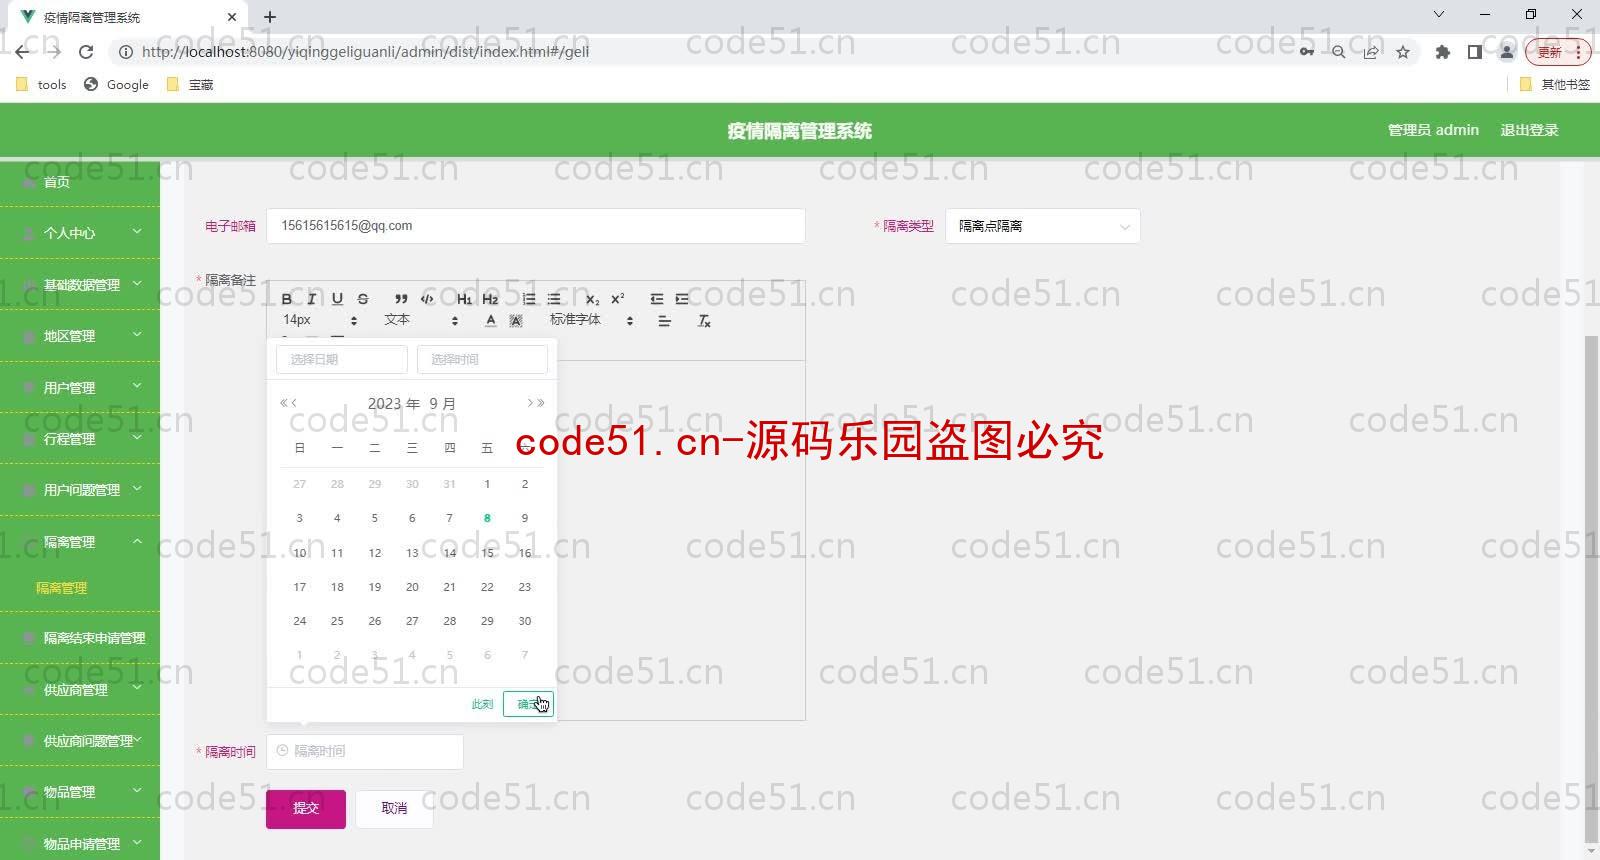Click the 此刻 now link

pyautogui.click(x=482, y=704)
